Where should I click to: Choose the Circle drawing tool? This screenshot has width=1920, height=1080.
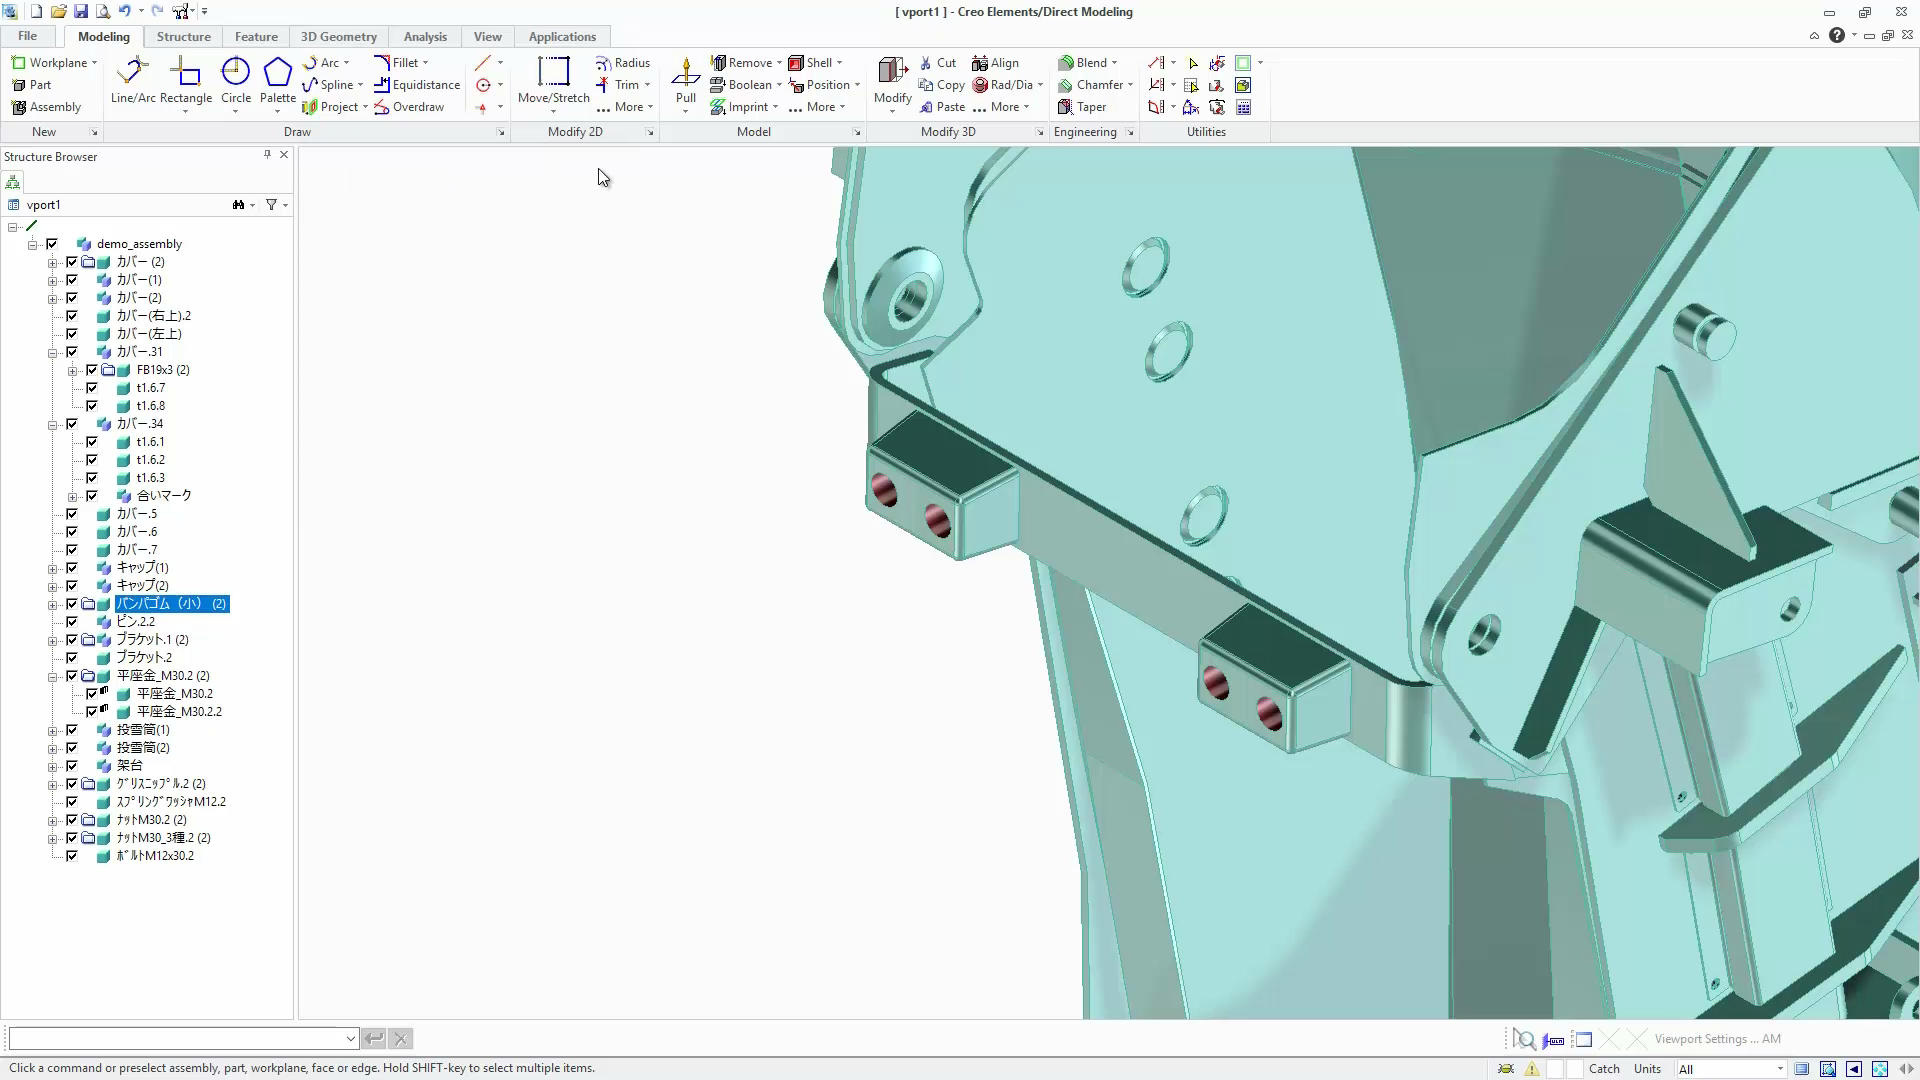pos(236,80)
